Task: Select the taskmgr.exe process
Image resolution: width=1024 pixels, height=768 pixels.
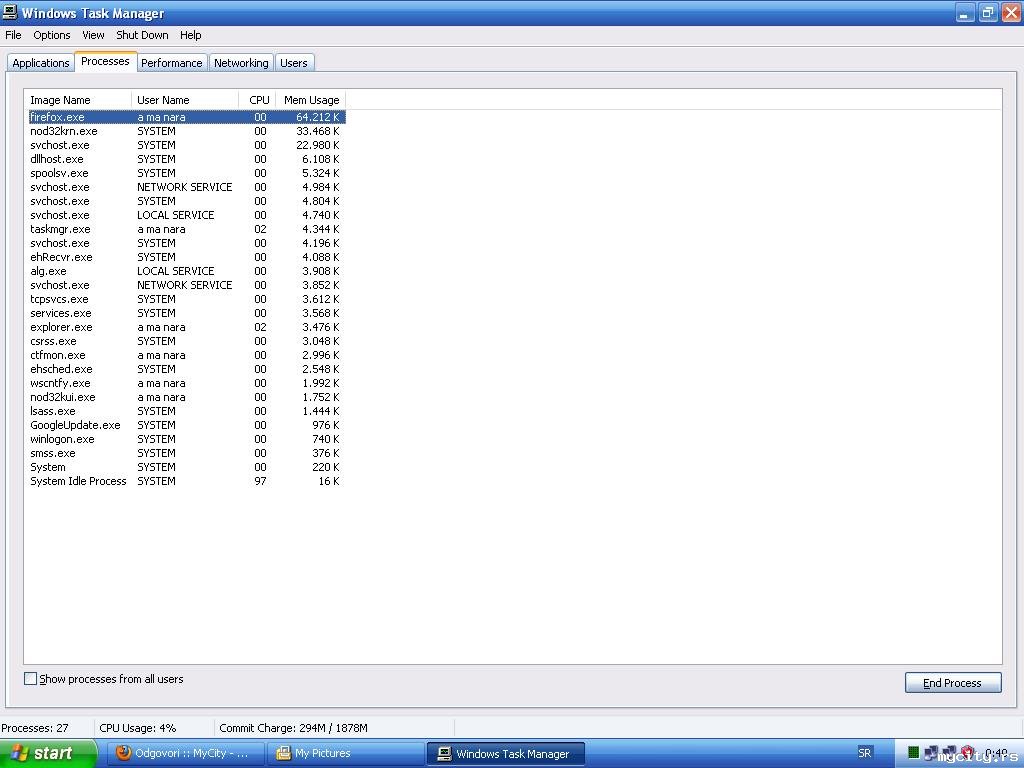Action: click(186, 229)
